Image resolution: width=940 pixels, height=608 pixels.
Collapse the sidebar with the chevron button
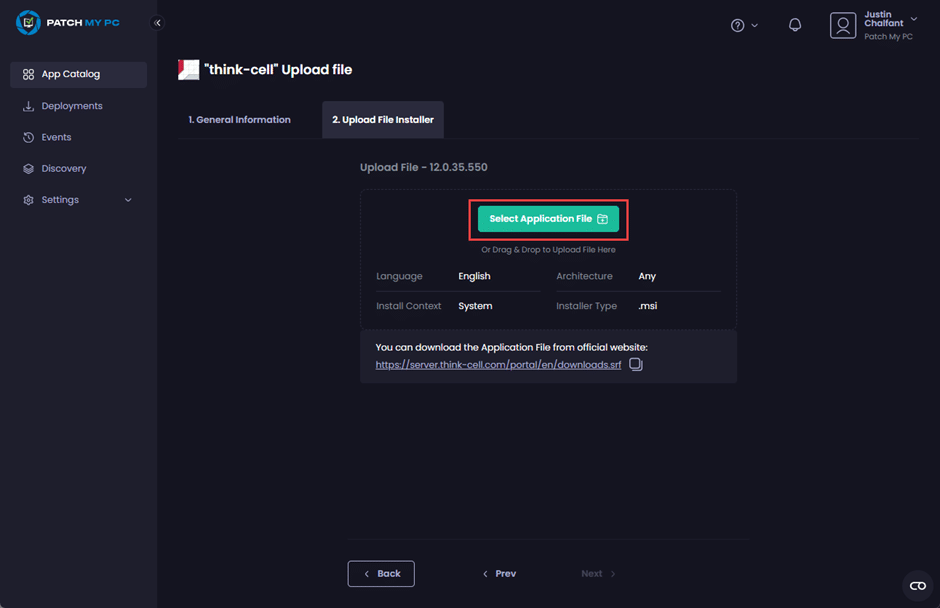tap(157, 23)
